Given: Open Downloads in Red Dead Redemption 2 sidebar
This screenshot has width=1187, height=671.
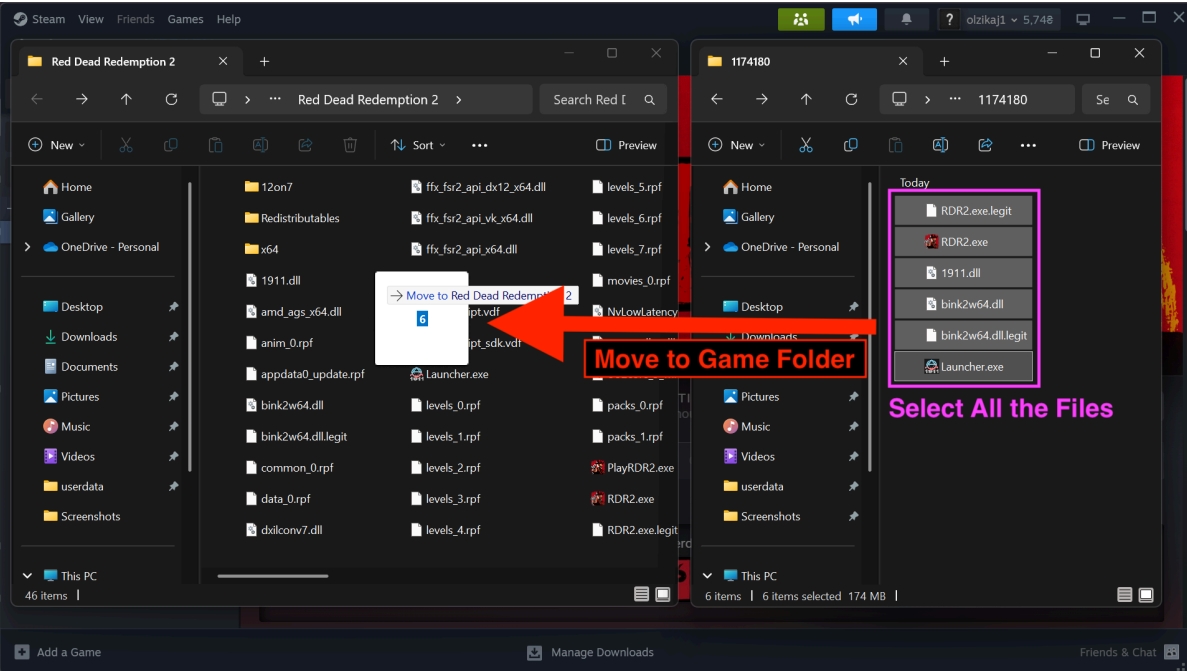Looking at the screenshot, I should pos(80,336).
